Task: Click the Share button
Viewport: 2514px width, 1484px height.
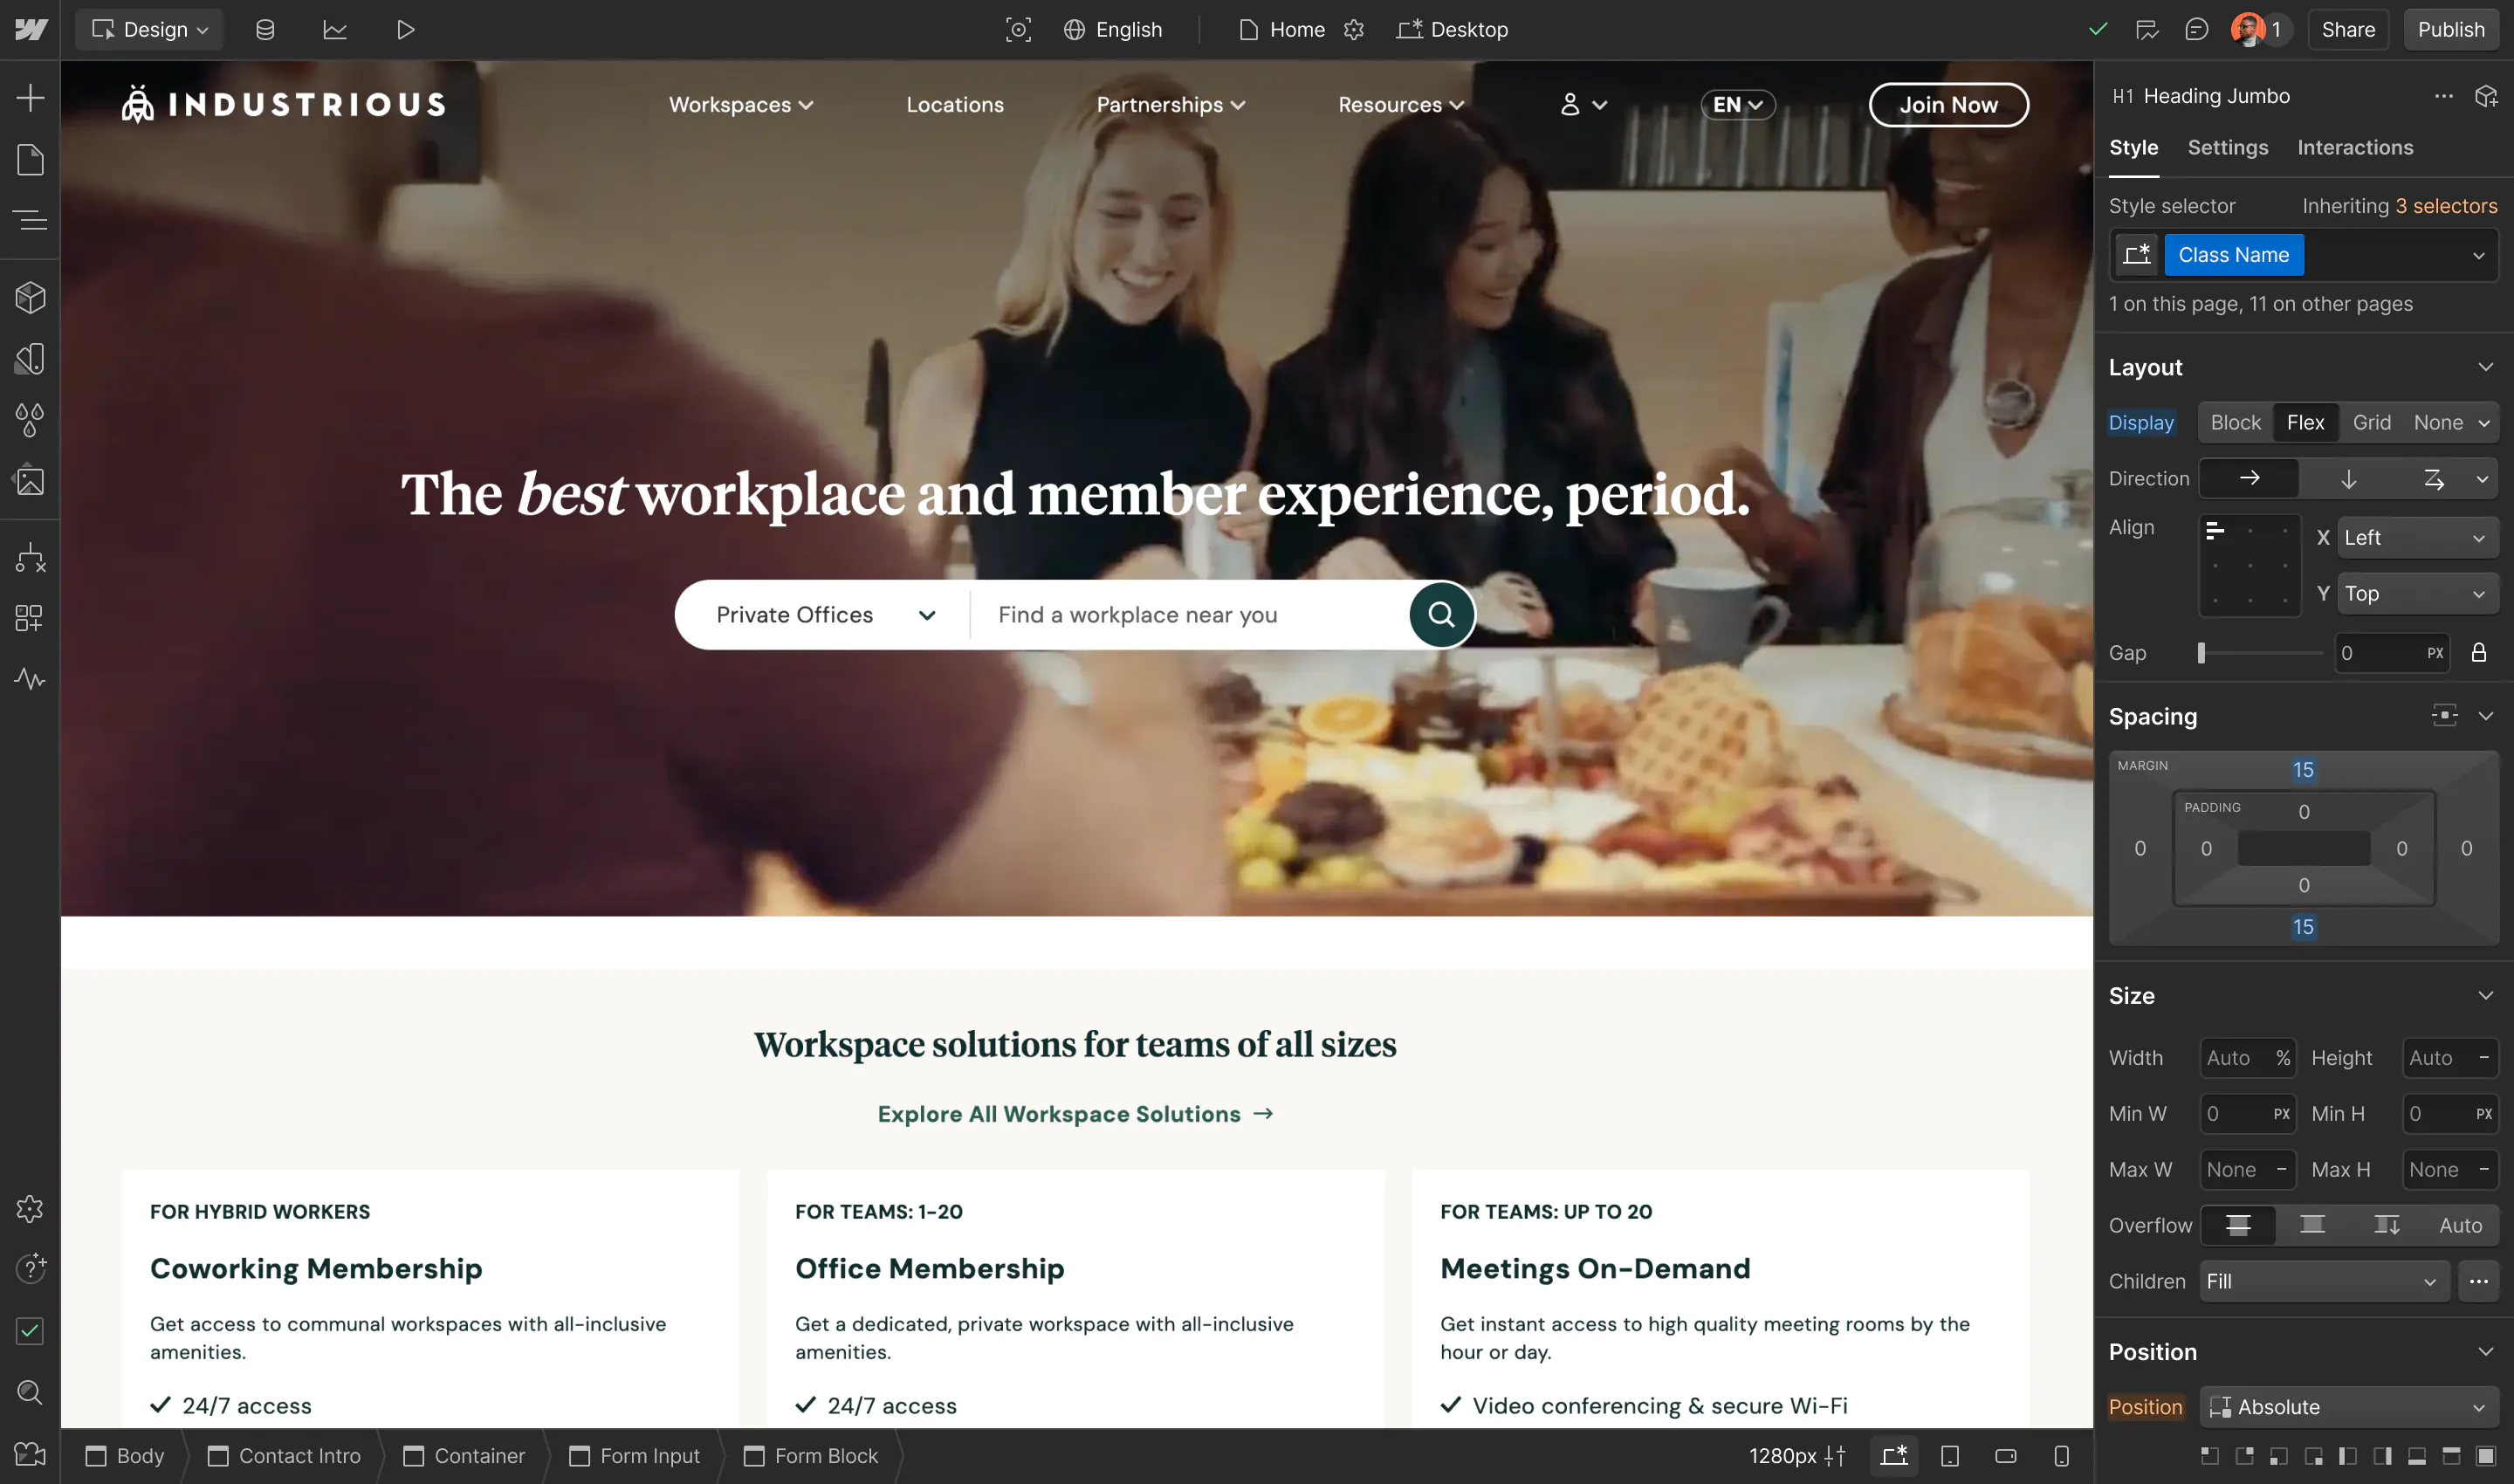Action: click(x=2348, y=30)
